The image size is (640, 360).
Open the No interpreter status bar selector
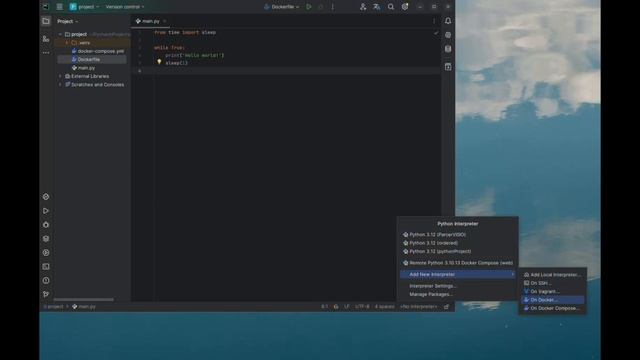419,307
